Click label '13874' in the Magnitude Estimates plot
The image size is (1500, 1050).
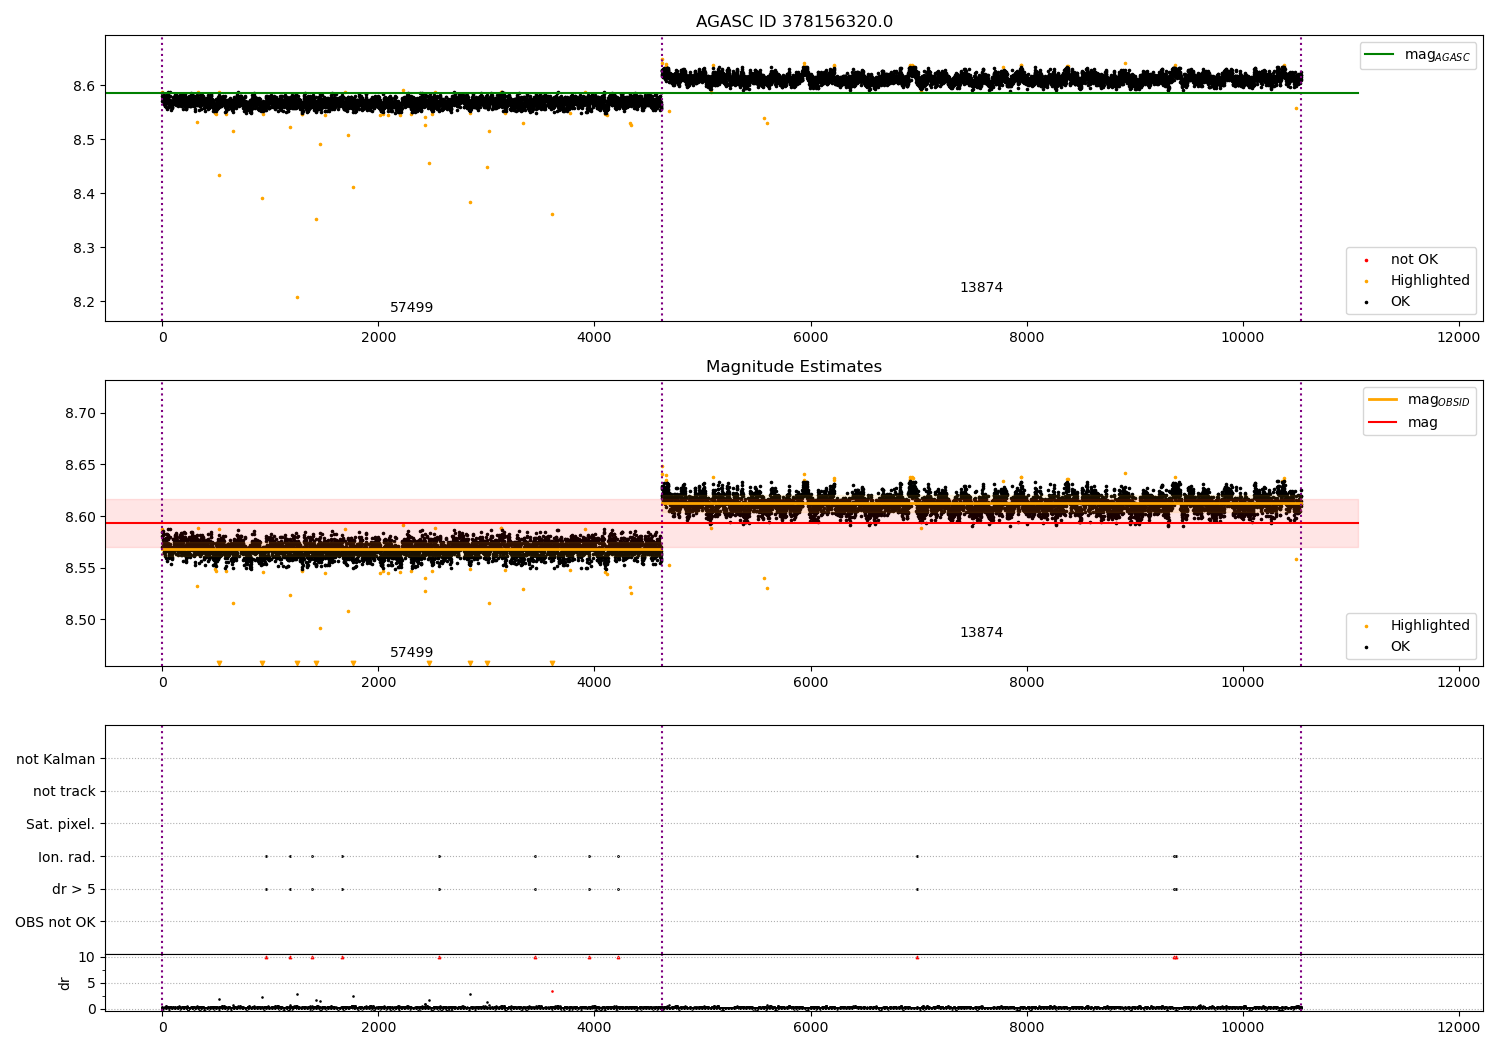(981, 633)
